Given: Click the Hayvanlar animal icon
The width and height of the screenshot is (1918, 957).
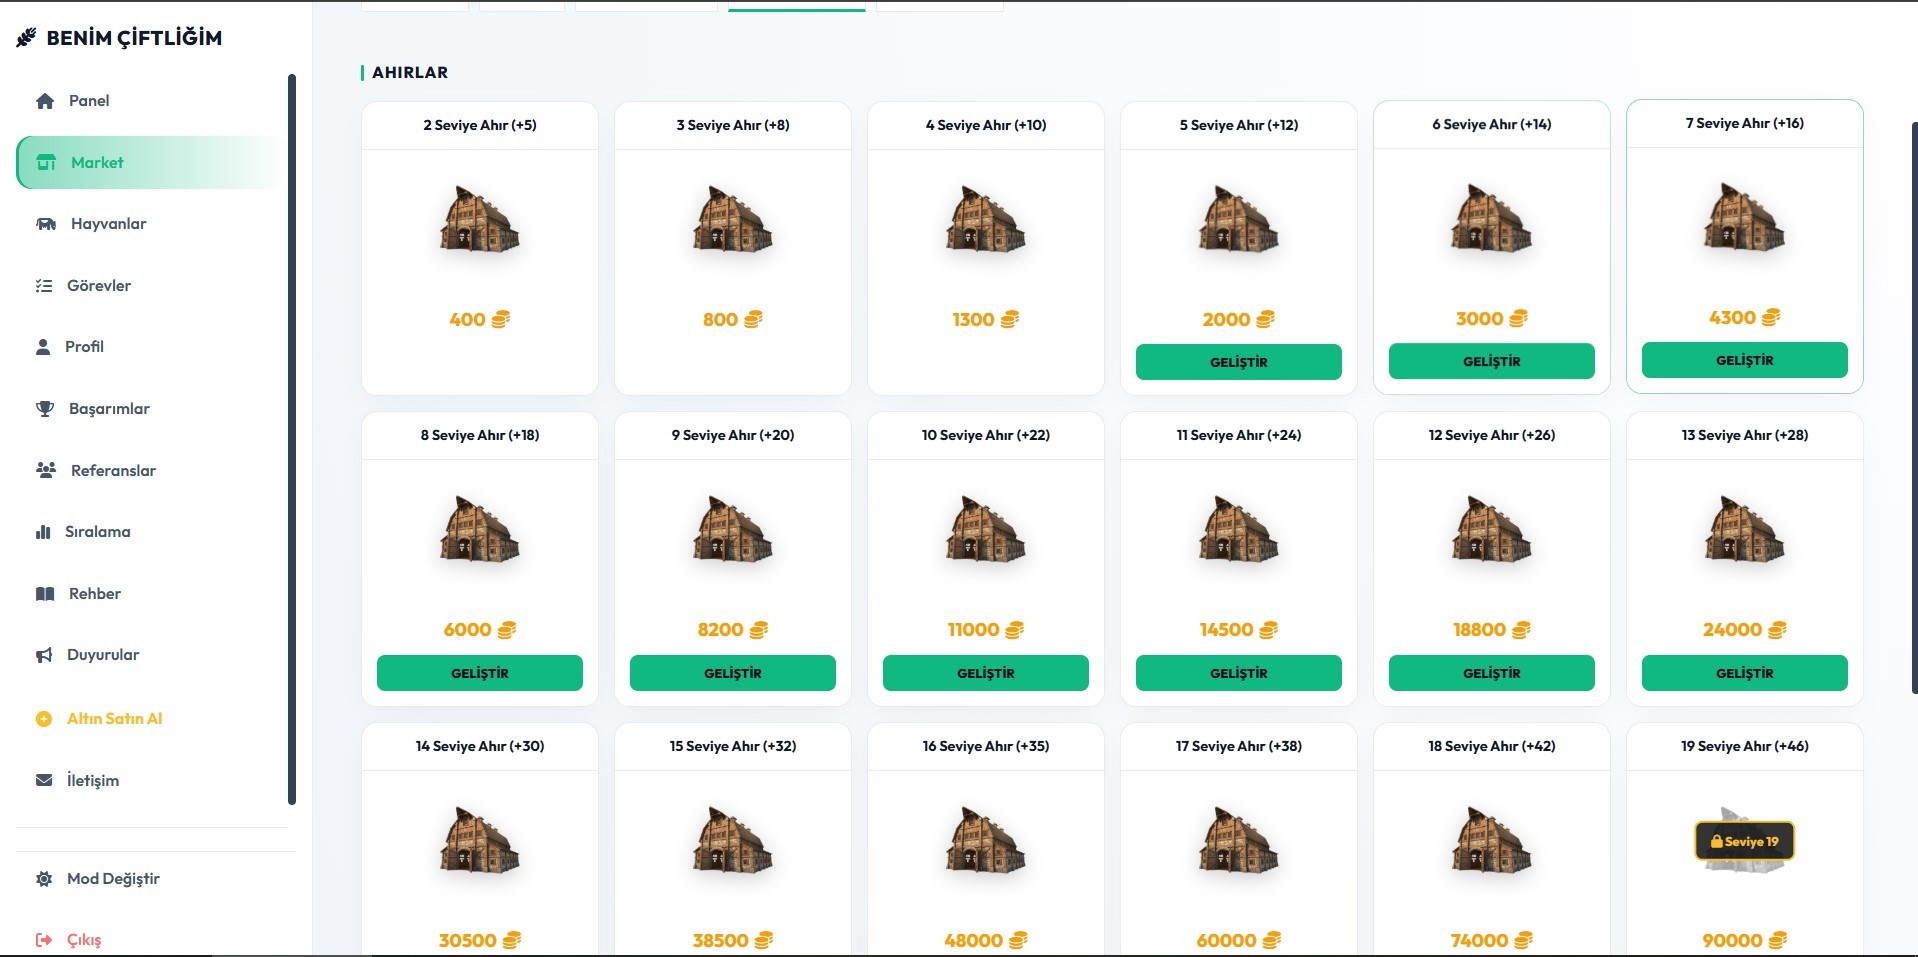Looking at the screenshot, I should click(46, 224).
